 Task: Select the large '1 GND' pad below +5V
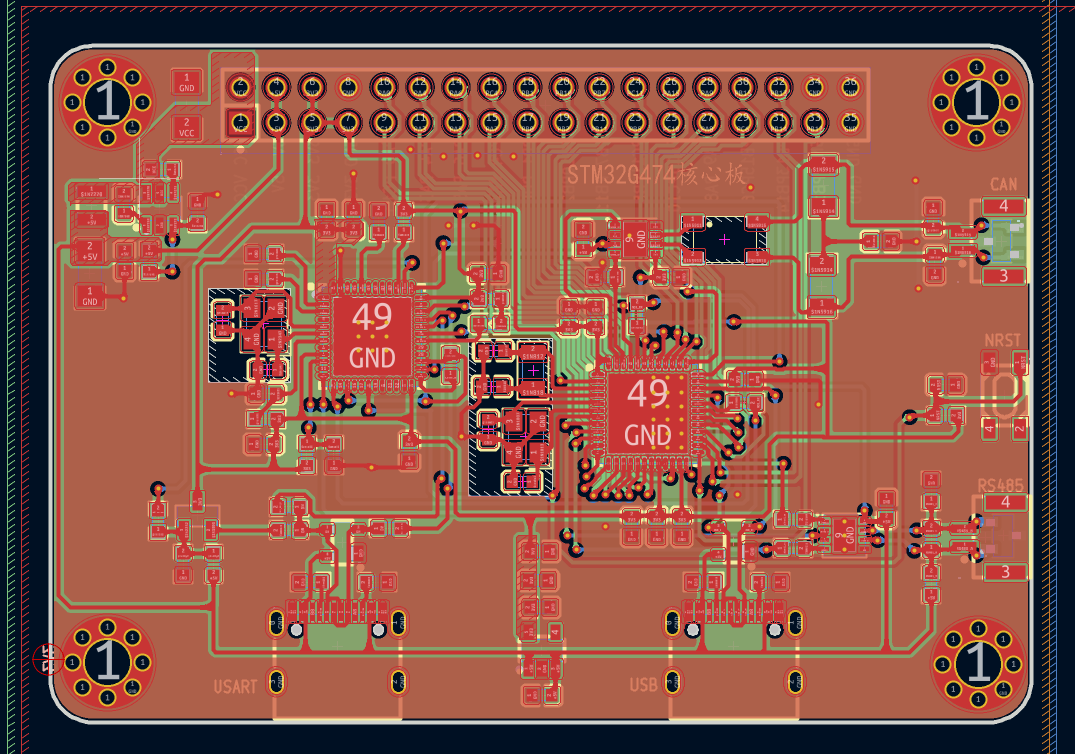click(90, 296)
